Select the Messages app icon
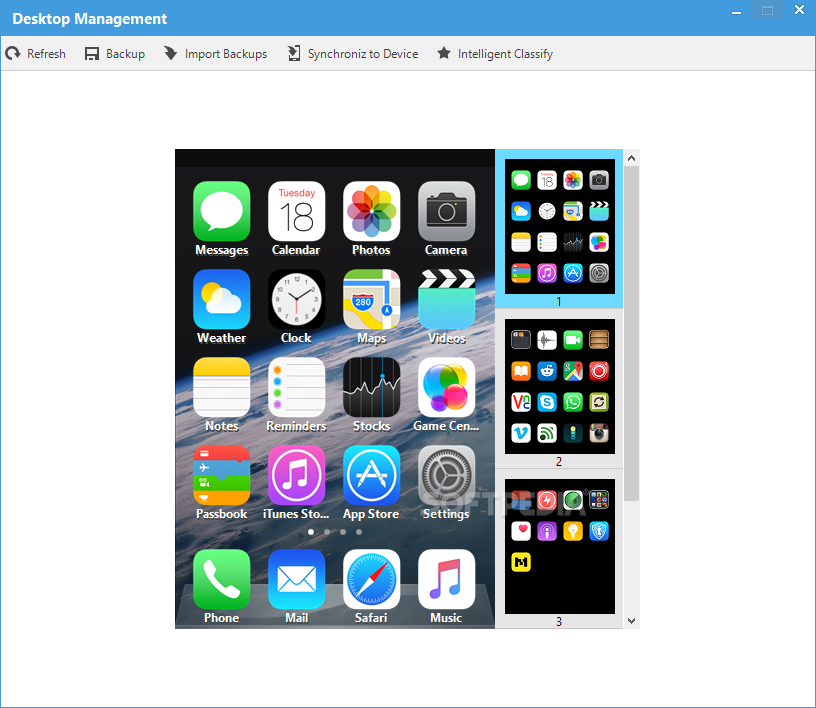 click(x=222, y=211)
